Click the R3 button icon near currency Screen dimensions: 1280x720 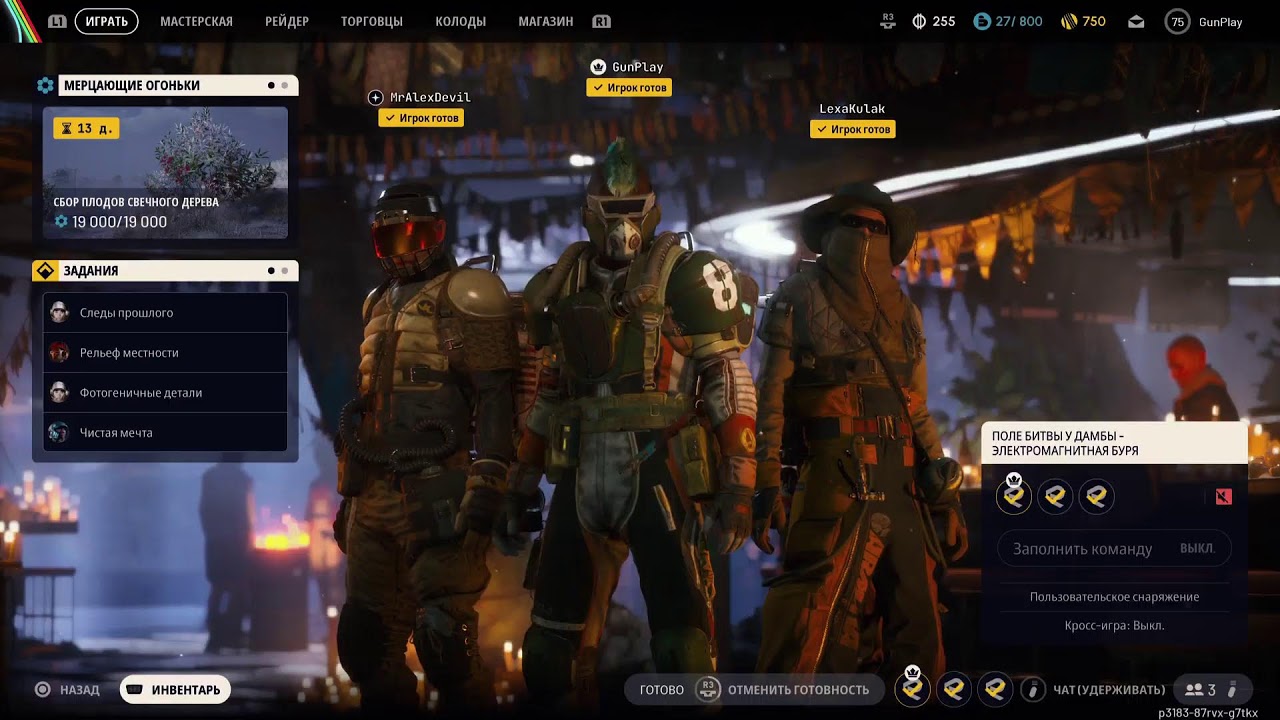pos(888,20)
